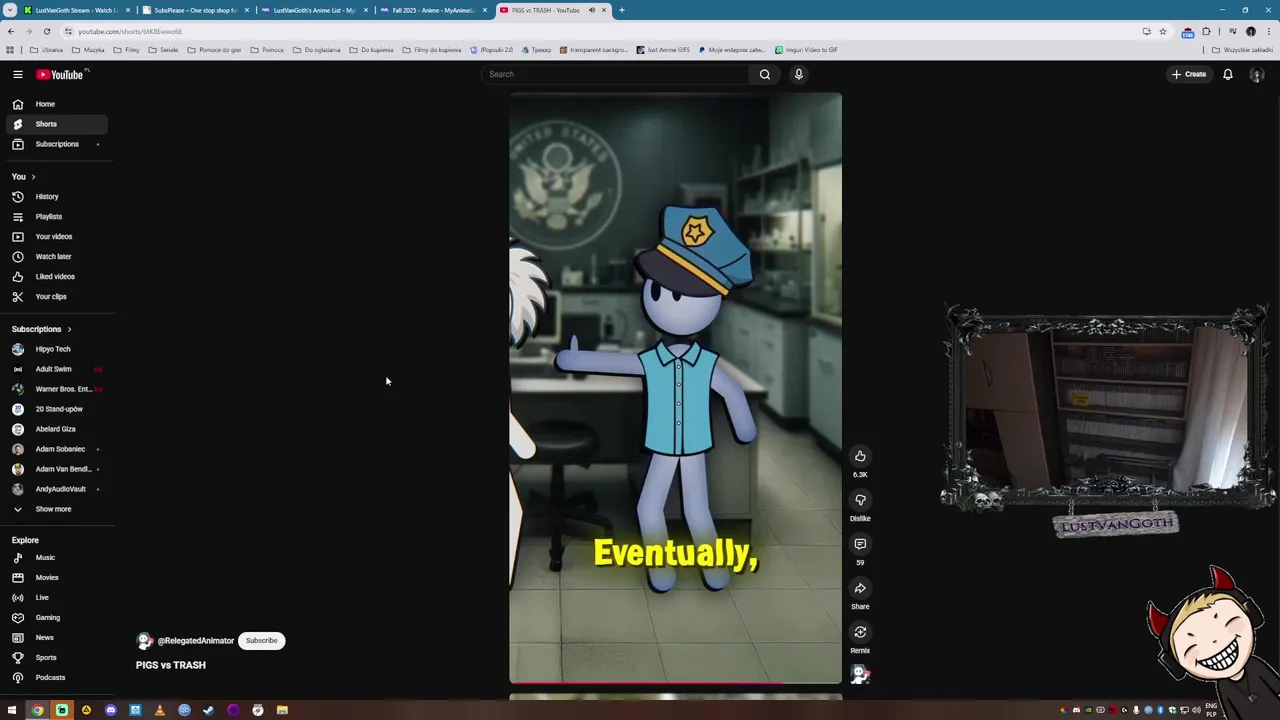Open Your clips
The width and height of the screenshot is (1280, 720).
(57, 297)
